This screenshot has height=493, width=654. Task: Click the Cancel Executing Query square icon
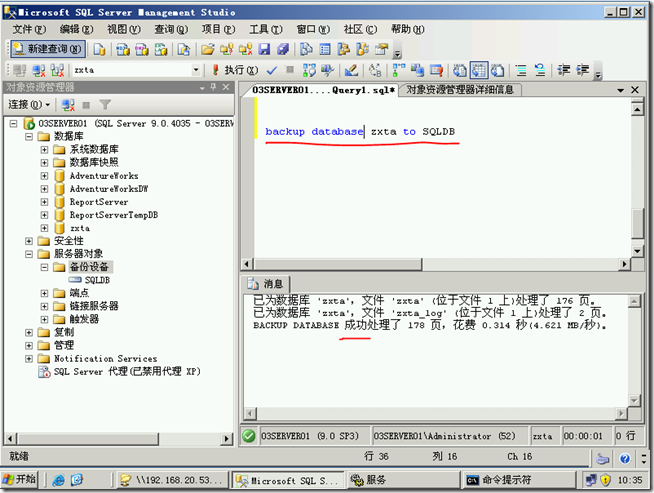pos(290,70)
